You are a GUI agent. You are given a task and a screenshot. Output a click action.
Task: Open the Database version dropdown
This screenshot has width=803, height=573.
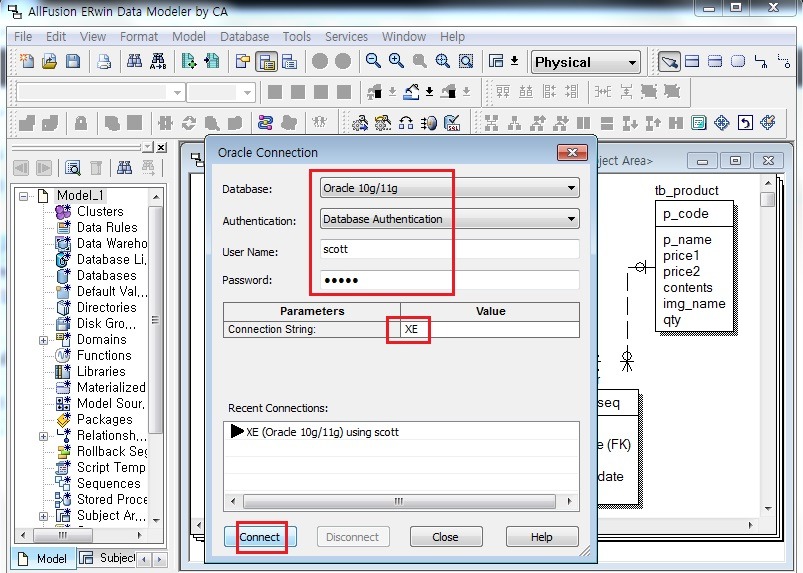[571, 188]
